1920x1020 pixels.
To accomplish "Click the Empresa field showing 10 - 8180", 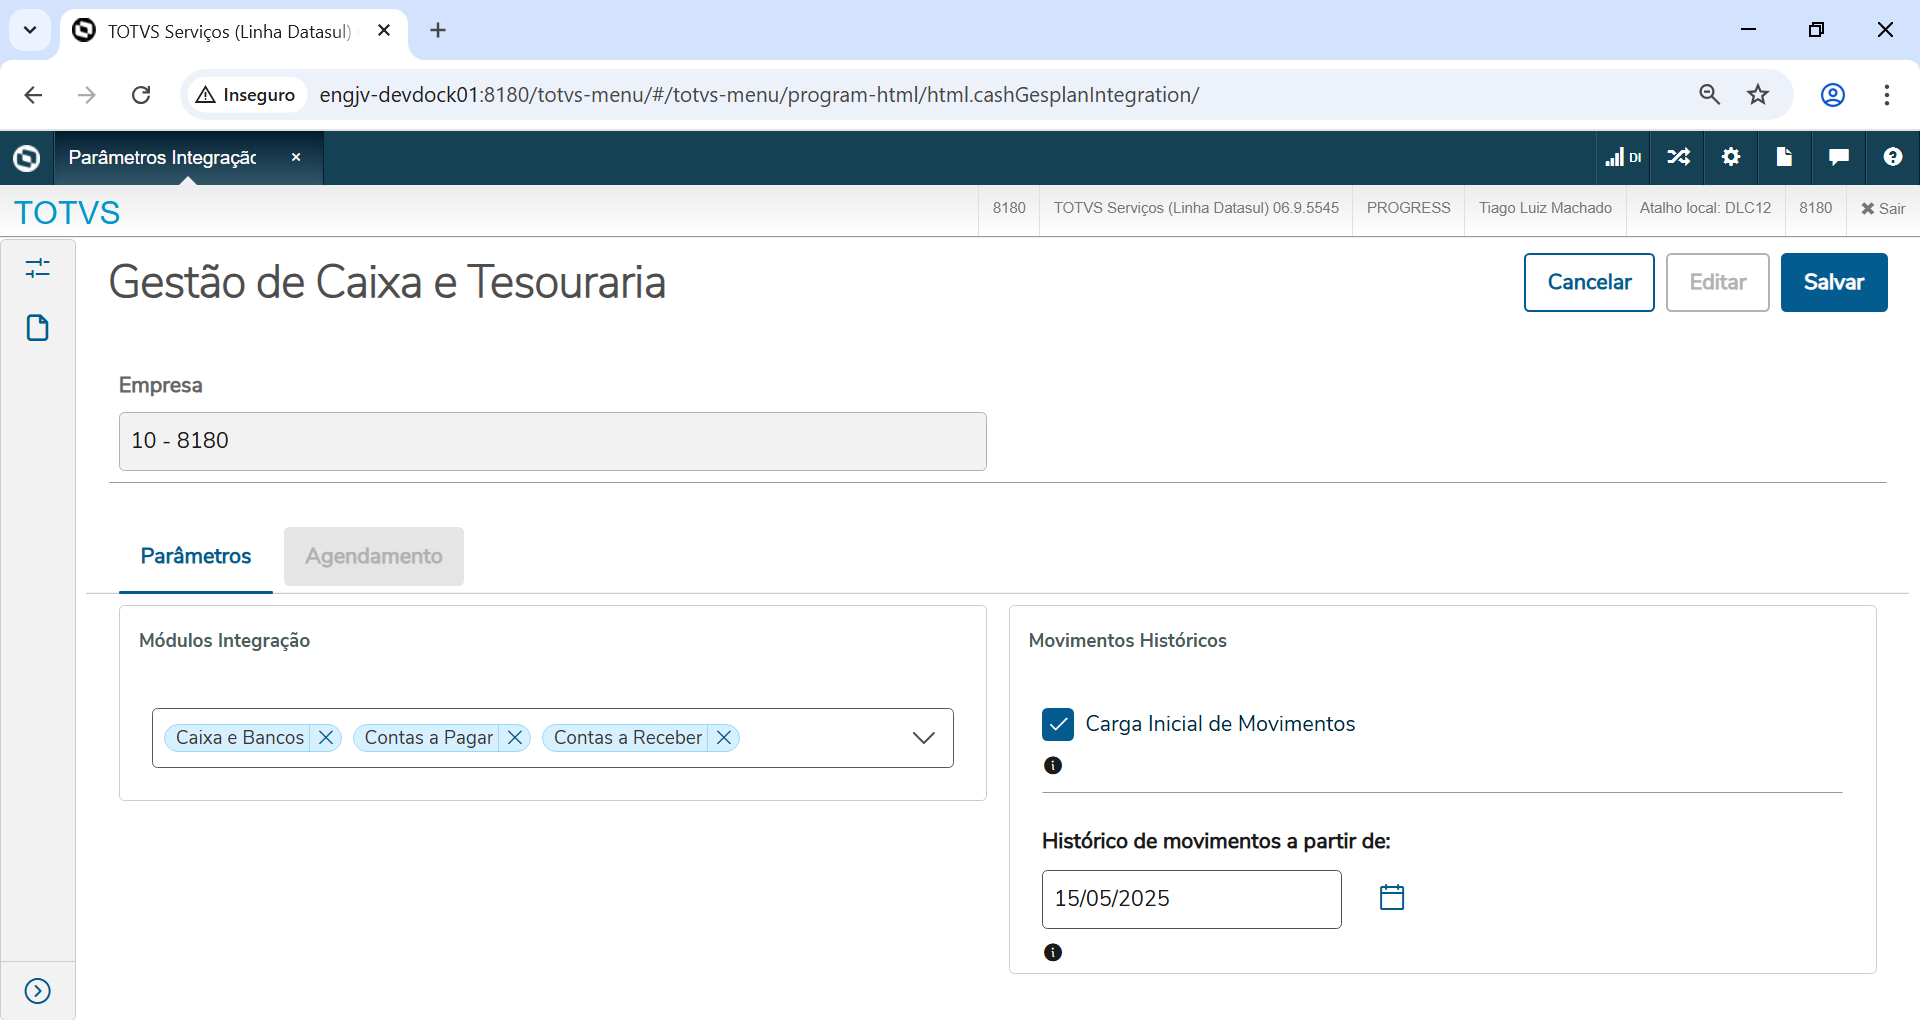I will (x=553, y=441).
